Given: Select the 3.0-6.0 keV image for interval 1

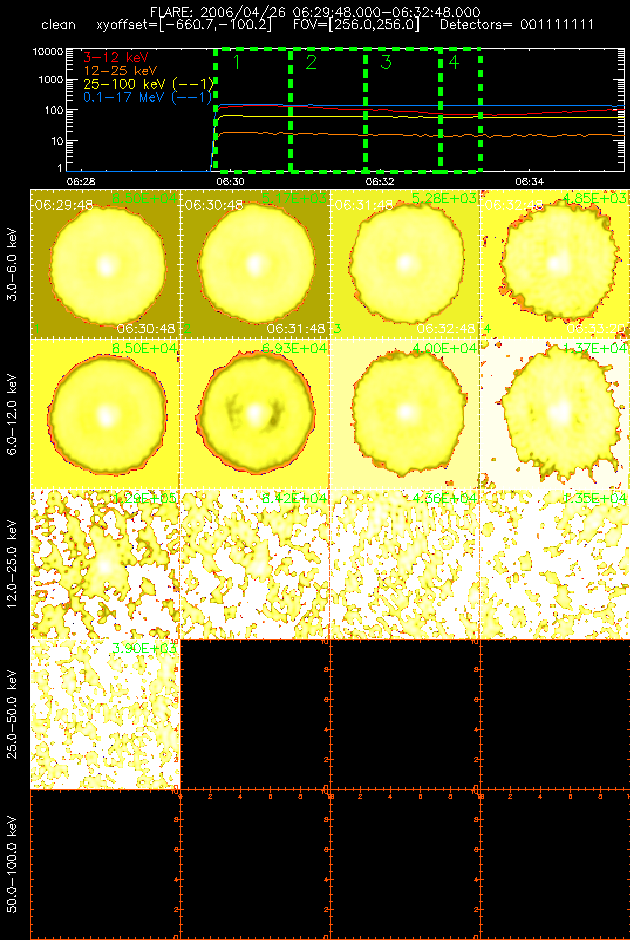Looking at the screenshot, I should [105, 264].
